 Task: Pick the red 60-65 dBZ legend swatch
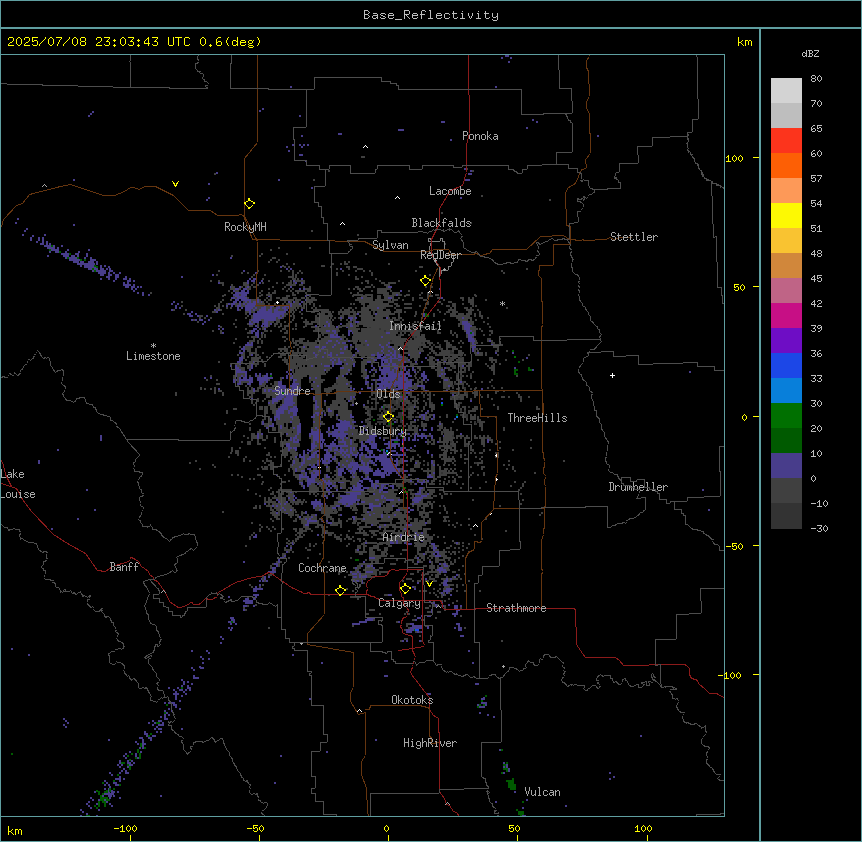[786, 141]
